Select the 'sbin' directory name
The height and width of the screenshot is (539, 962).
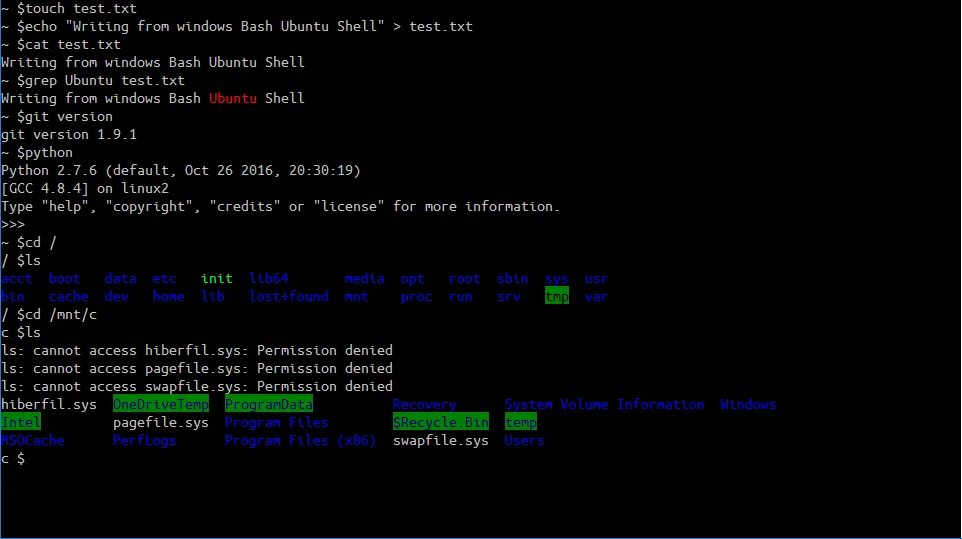[x=512, y=278]
